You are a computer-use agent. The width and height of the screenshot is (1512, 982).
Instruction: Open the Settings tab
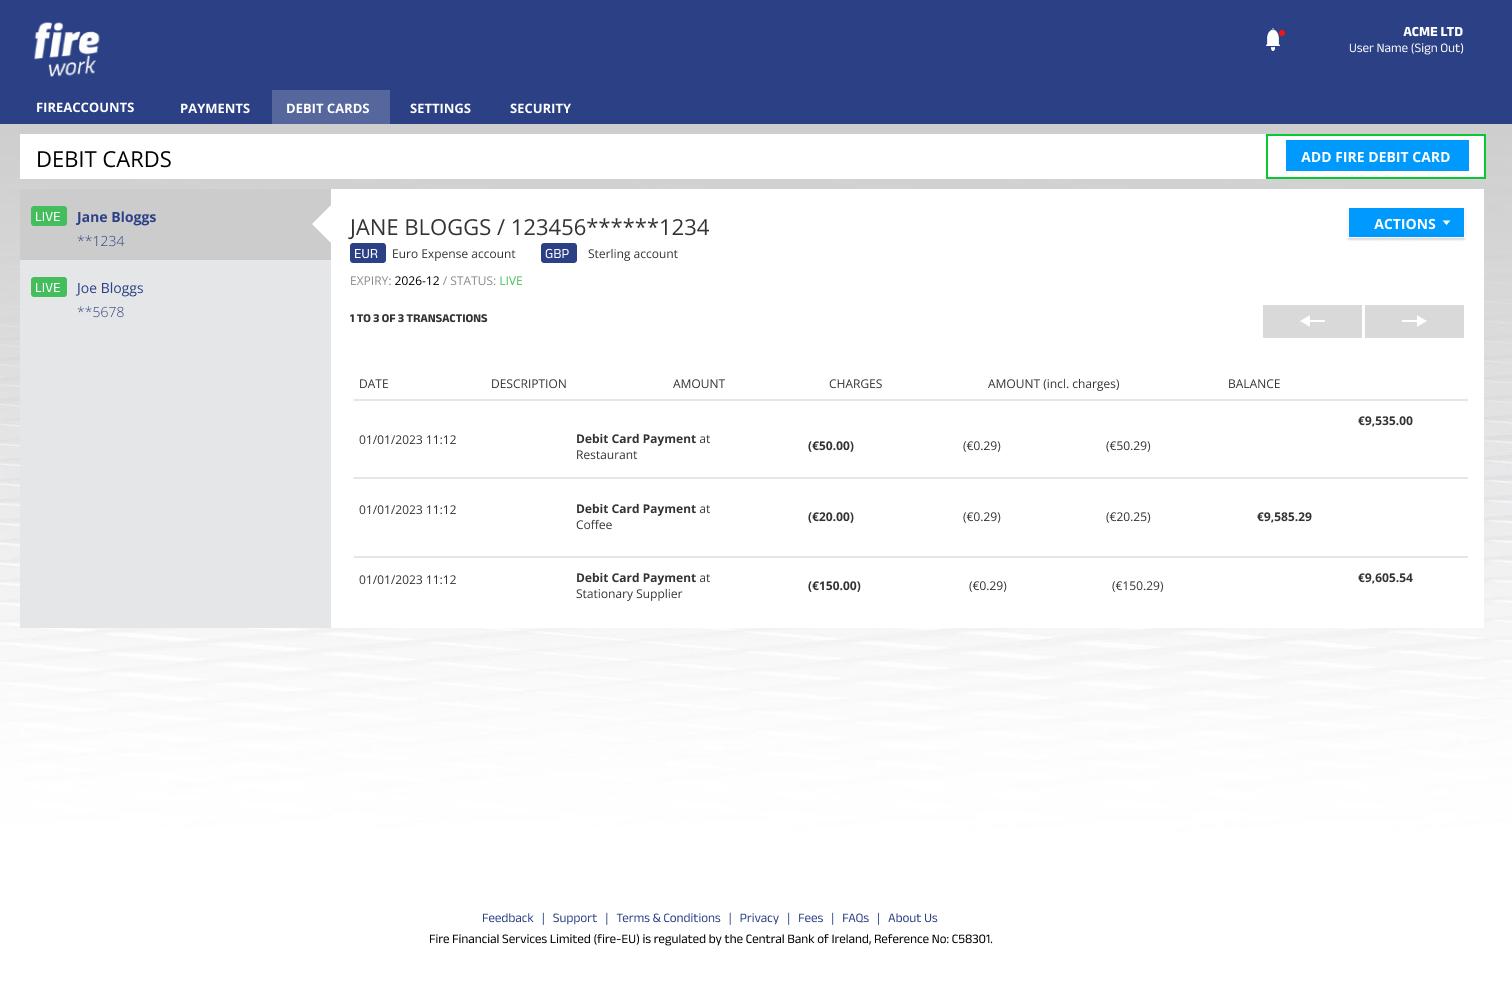click(440, 108)
